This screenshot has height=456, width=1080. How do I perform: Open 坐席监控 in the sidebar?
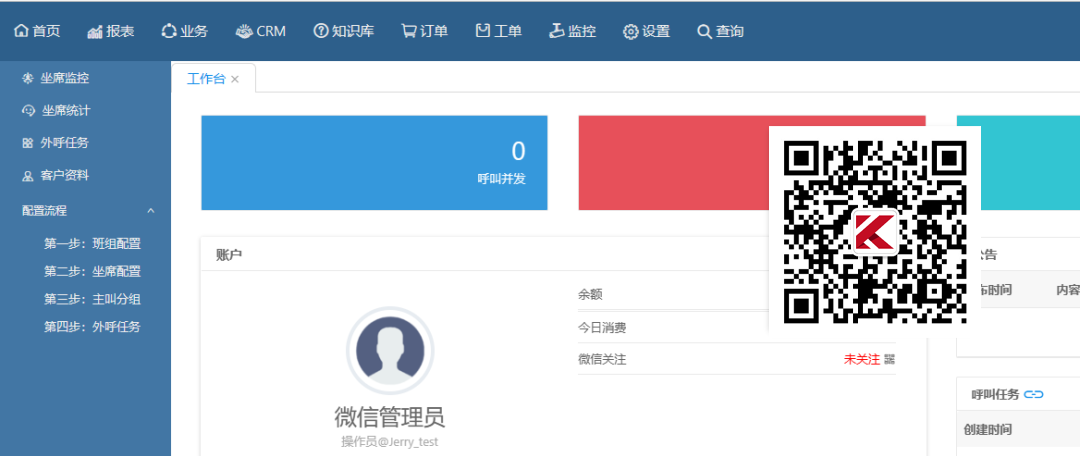[x=65, y=79]
